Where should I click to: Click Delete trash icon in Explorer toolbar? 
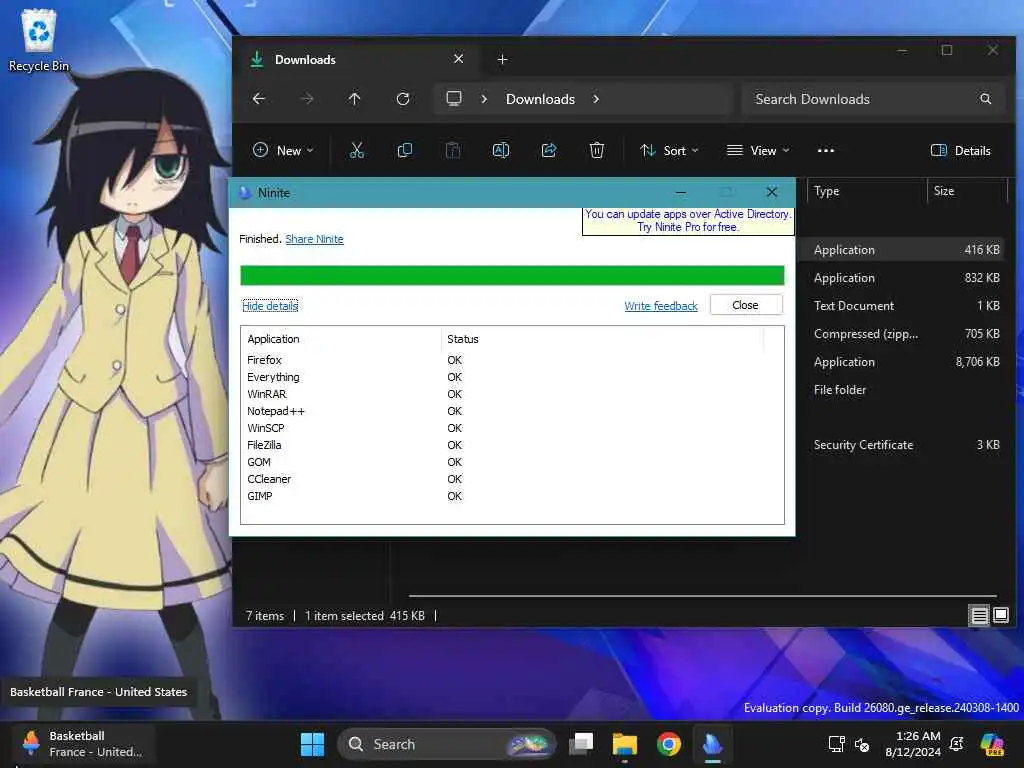(x=597, y=150)
